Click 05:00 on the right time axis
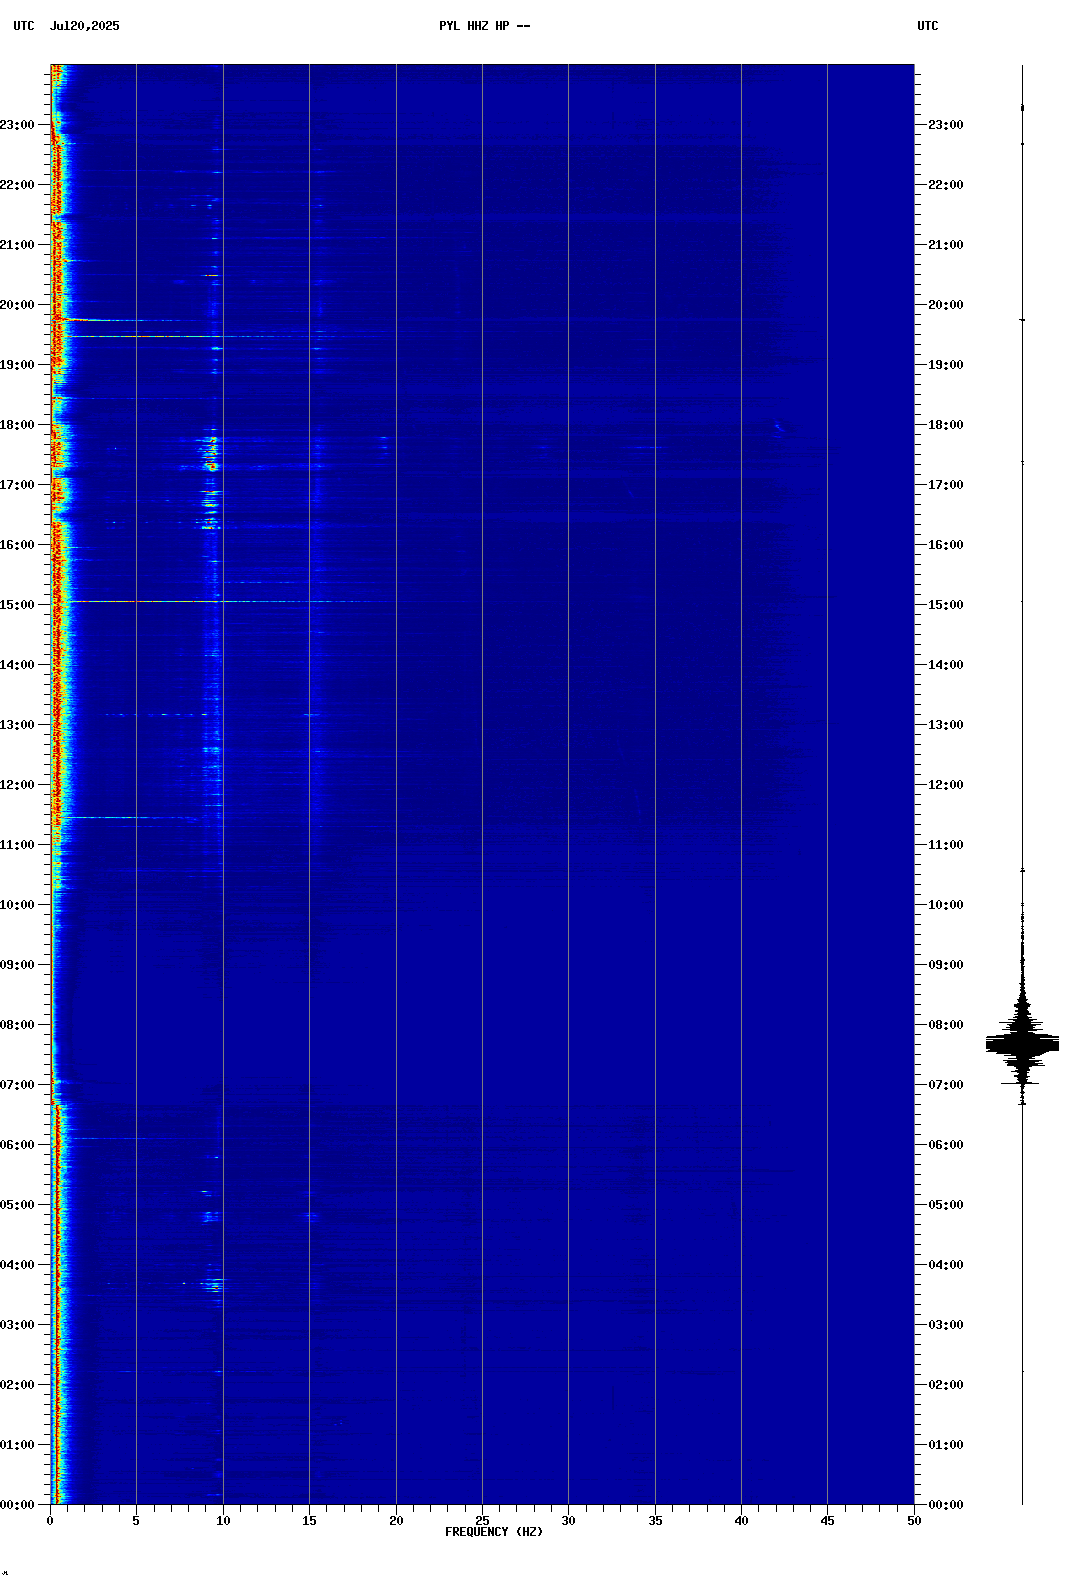Viewport: 1066px width, 1584px height. click(x=946, y=1205)
